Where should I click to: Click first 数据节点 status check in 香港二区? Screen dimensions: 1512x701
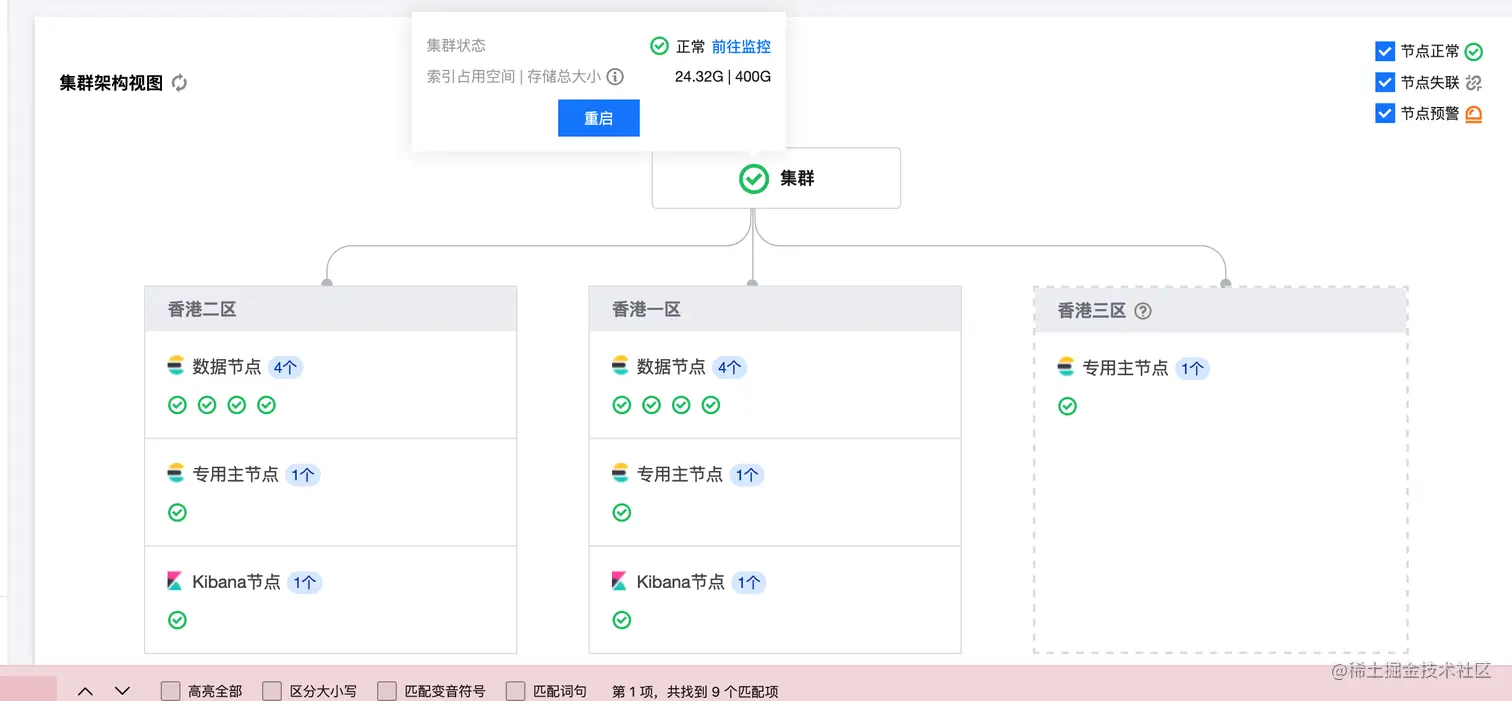(x=177, y=405)
